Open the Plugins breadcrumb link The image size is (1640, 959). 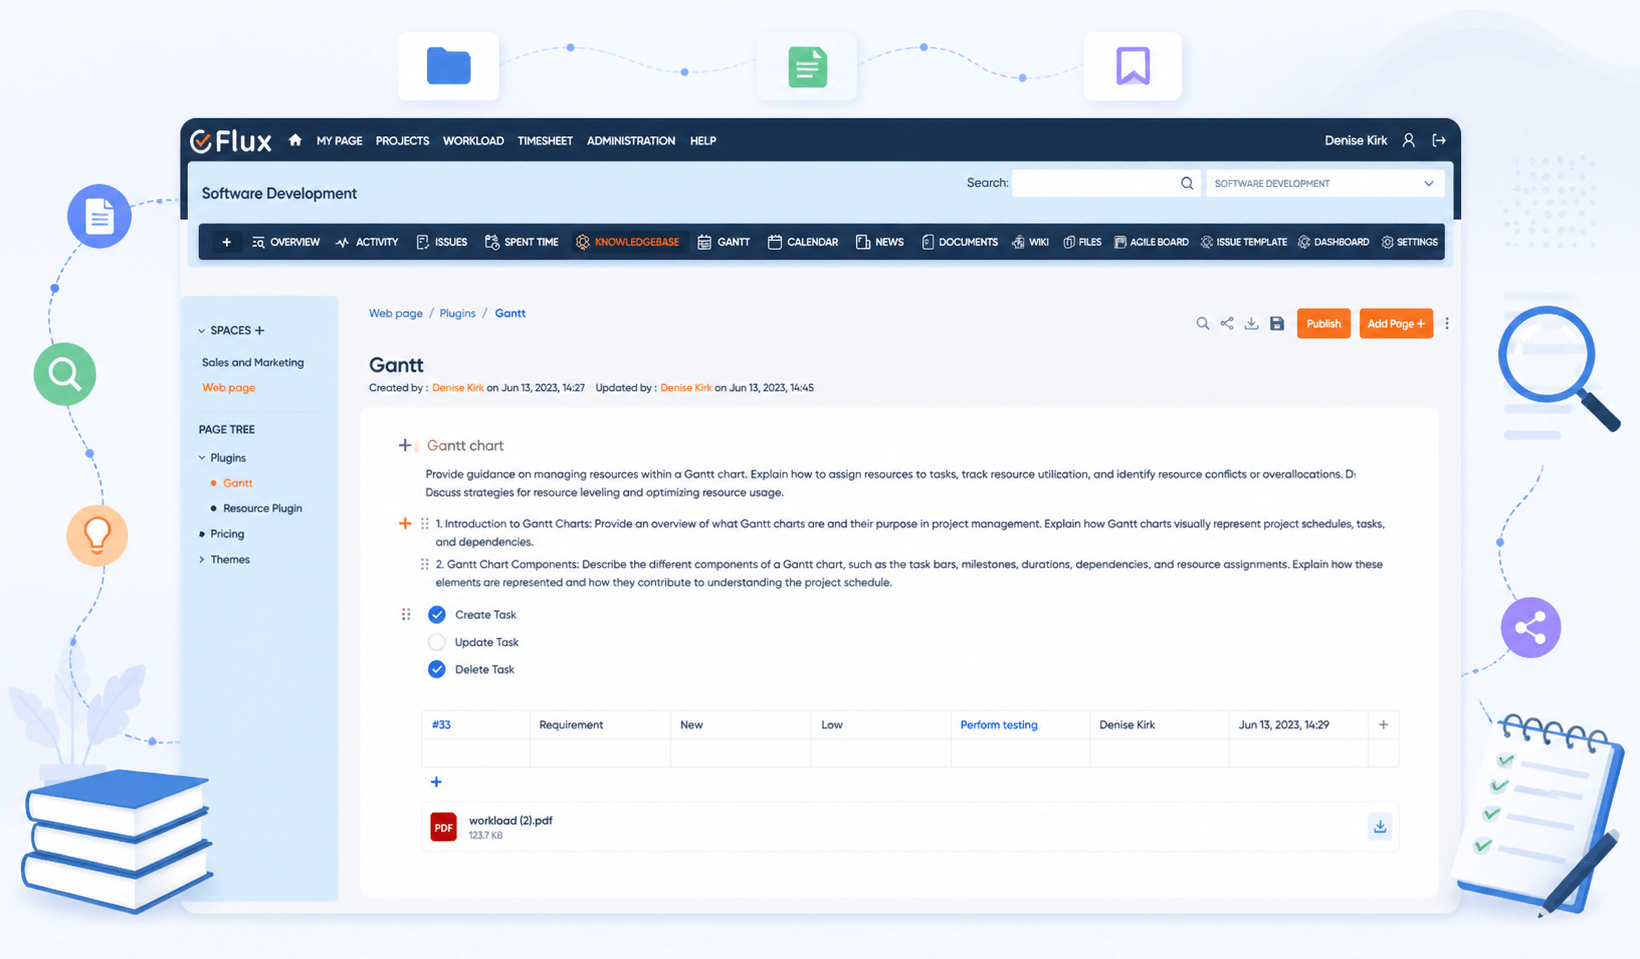point(457,313)
